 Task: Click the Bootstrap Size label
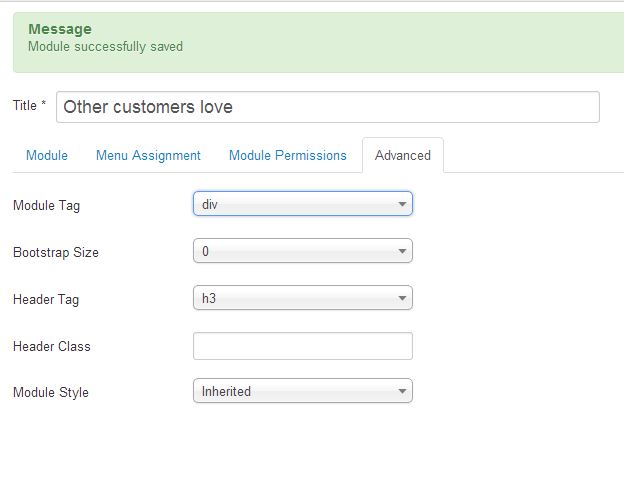[55, 252]
